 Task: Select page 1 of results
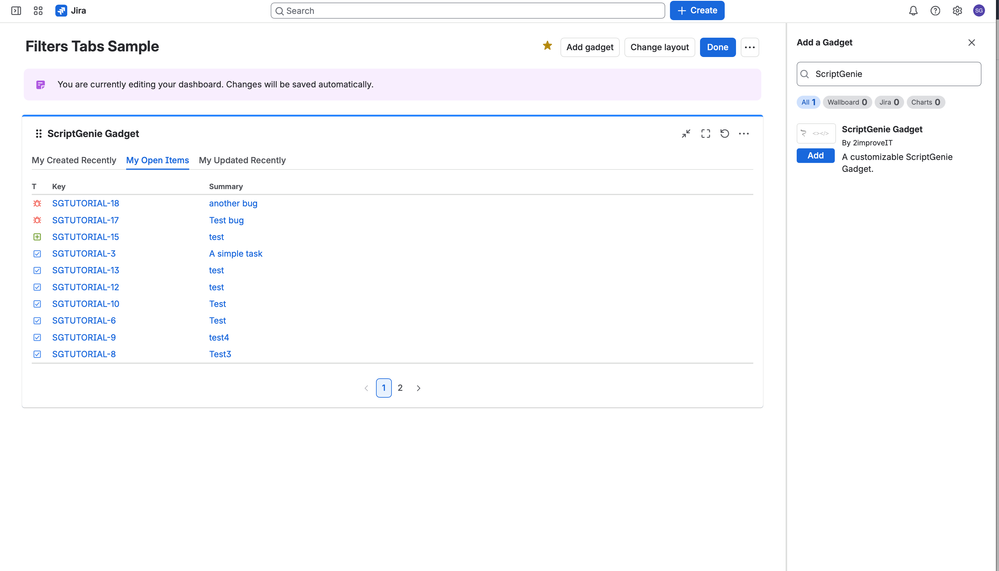(384, 388)
